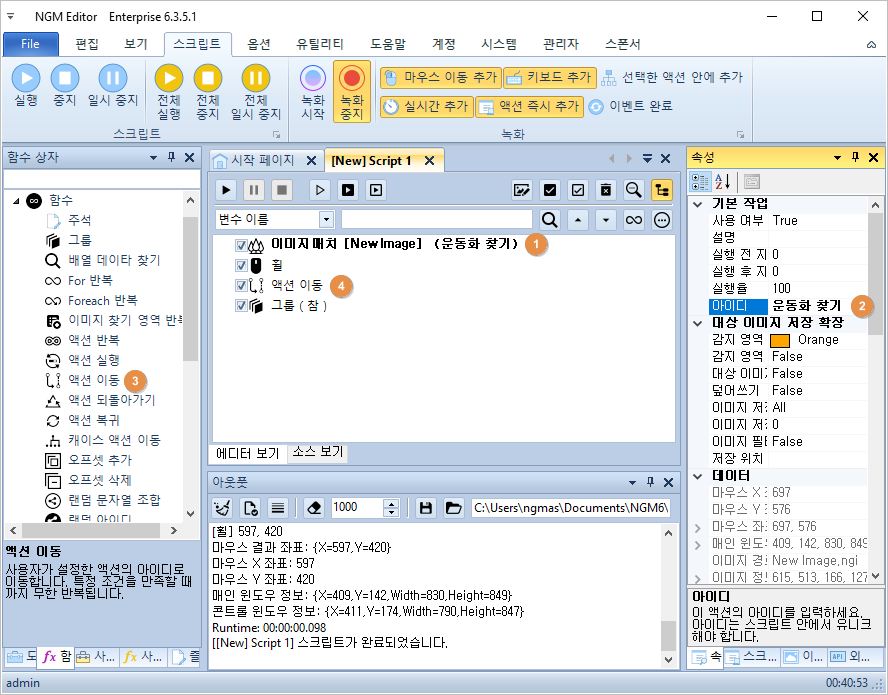
Task: Open the 보기 ribbon tab
Action: click(x=136, y=44)
